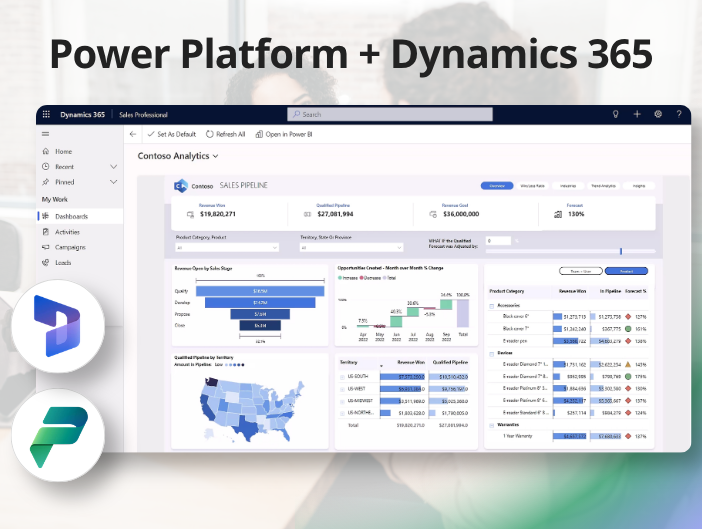The height and width of the screenshot is (529, 702).
Task: Click the Dynamics 365 title text
Action: coord(82,115)
